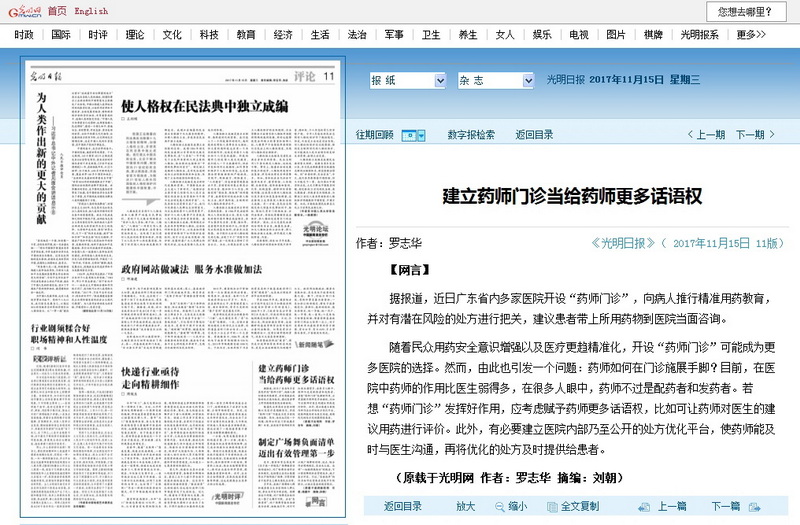Expand the 更多>> navigation menu

(751, 34)
